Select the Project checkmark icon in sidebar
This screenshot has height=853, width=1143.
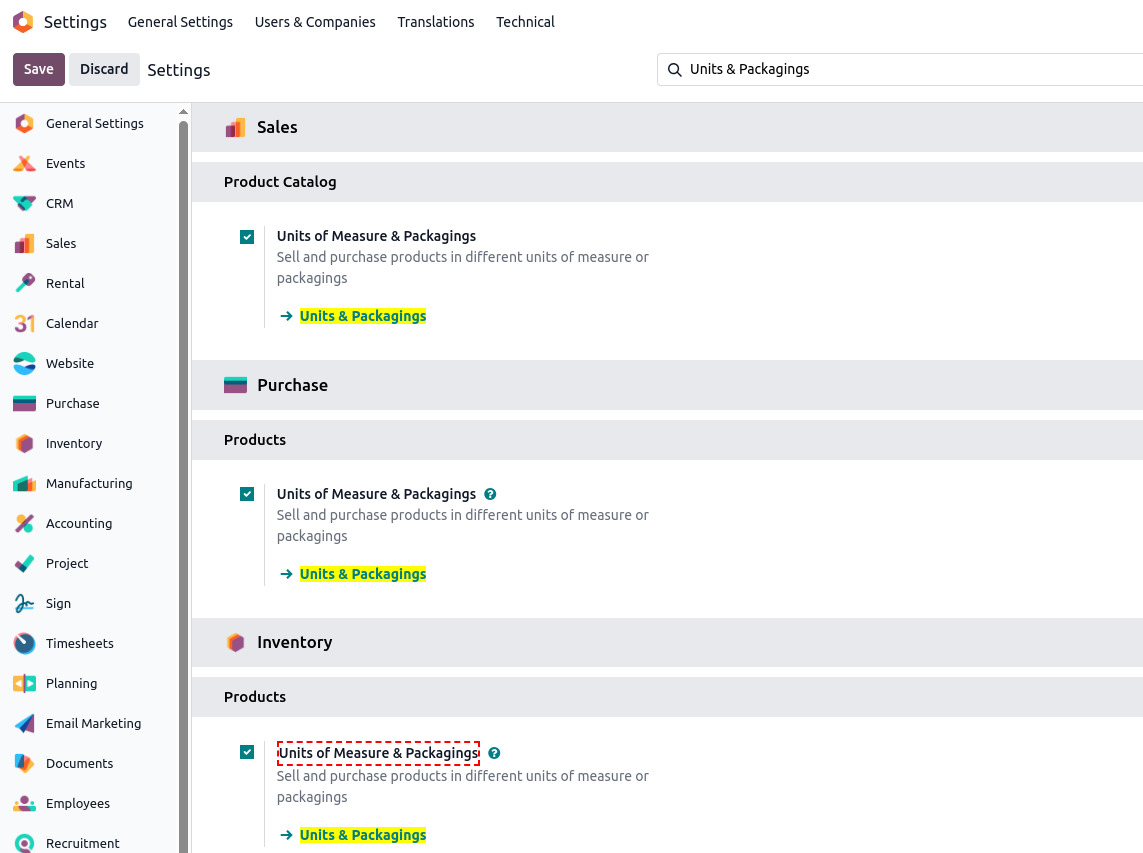pos(24,564)
